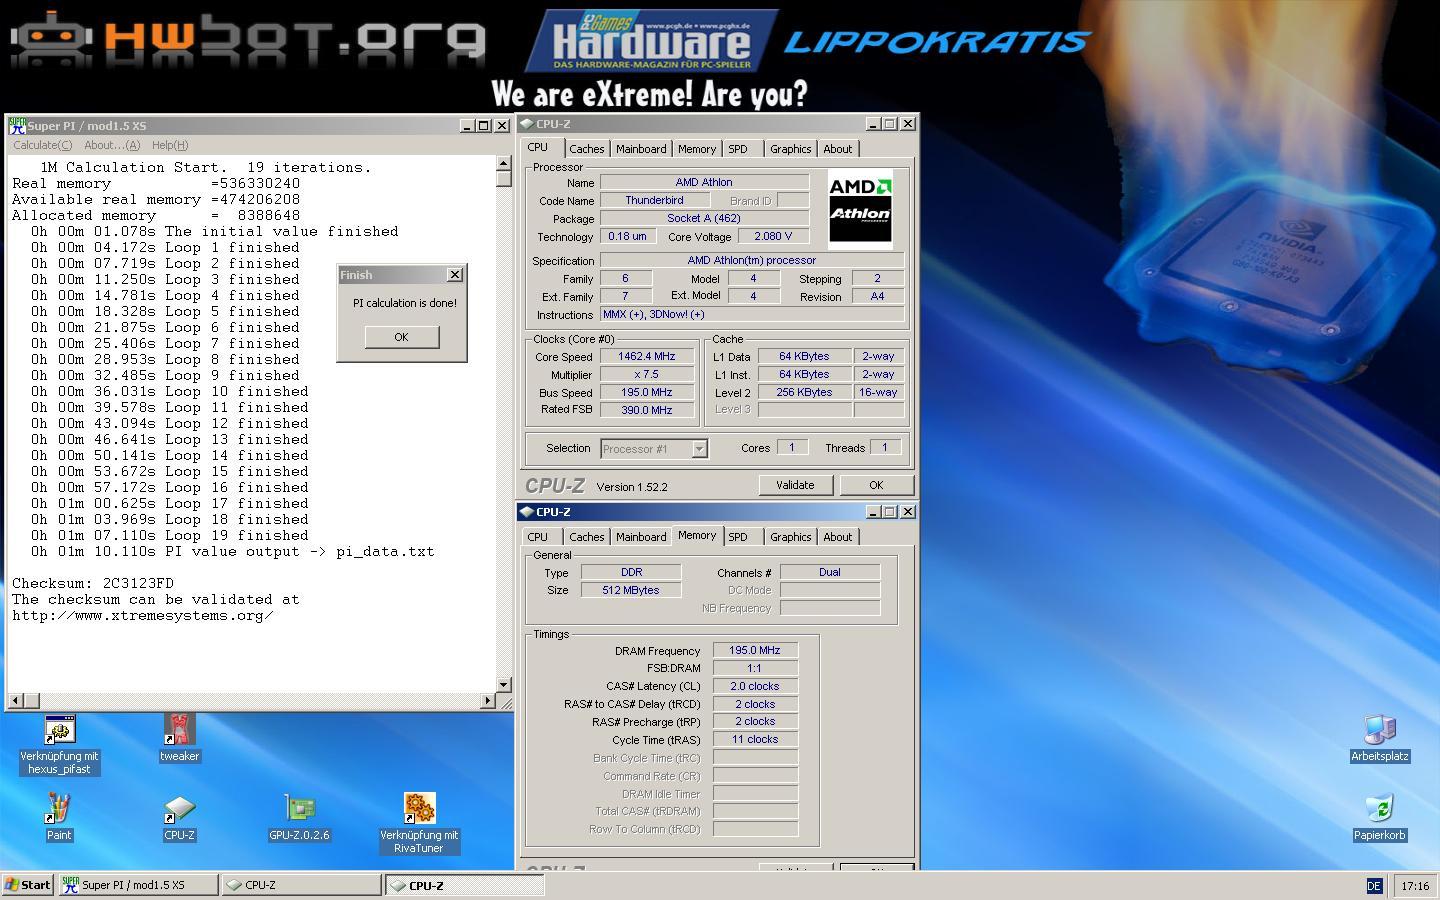
Task: Open the Calculate menu in Super PI
Action: click(42, 145)
